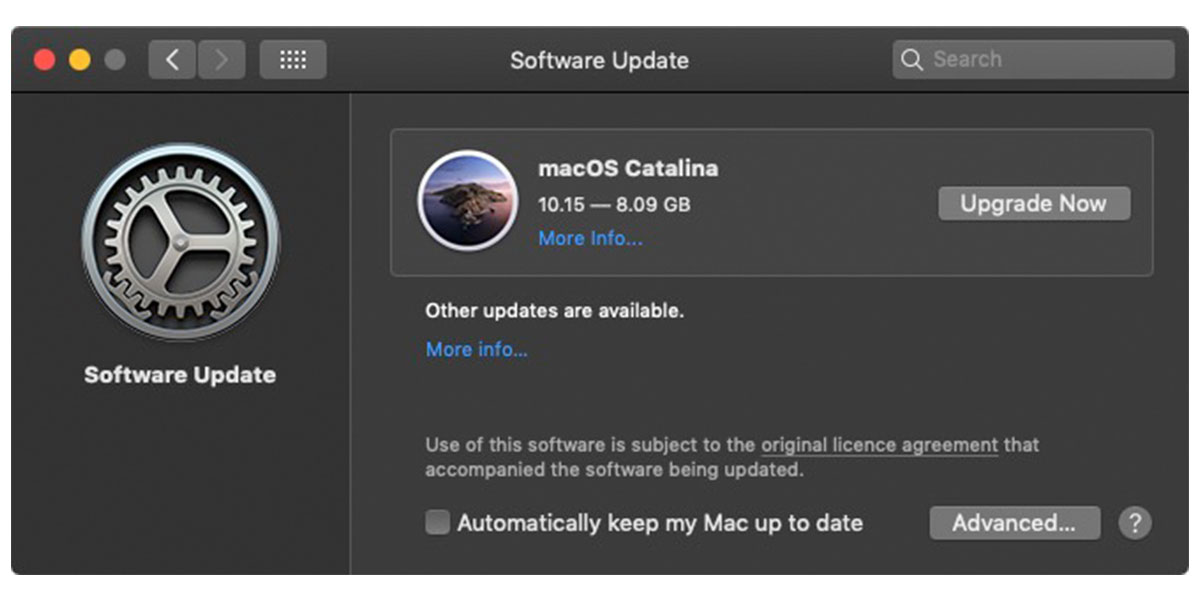This screenshot has height=600, width=1200.
Task: Click the Software Update window title
Action: 599,60
